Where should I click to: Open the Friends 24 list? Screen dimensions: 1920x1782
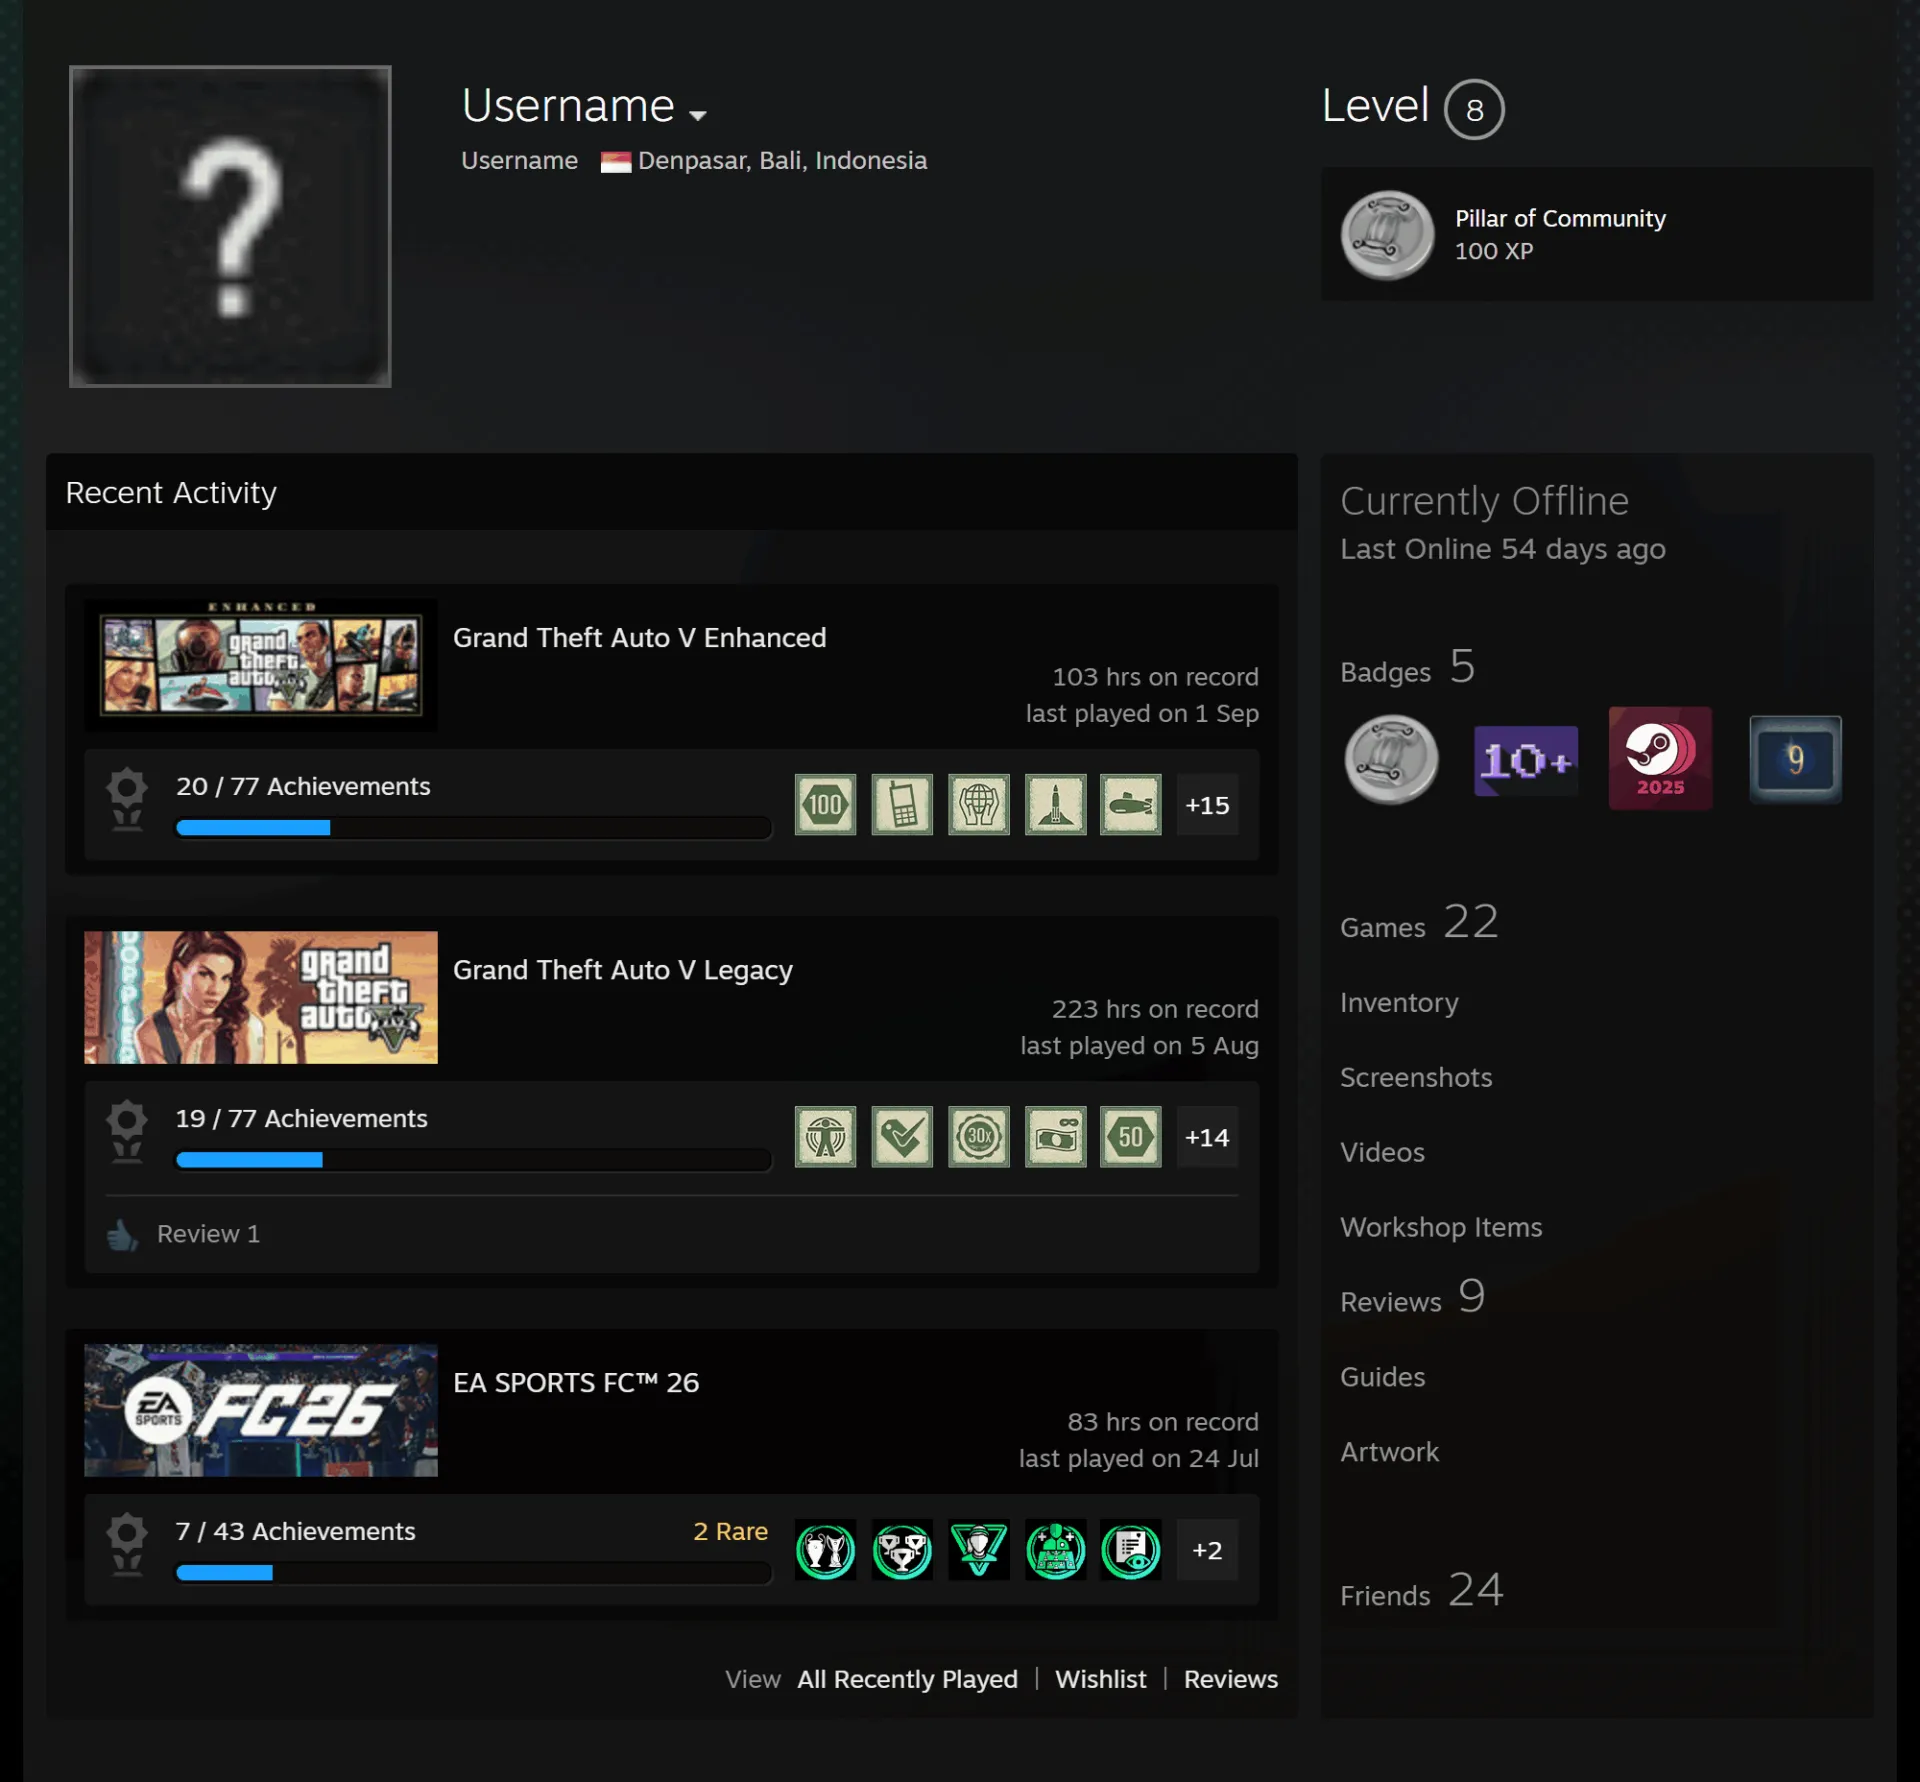[1421, 1590]
